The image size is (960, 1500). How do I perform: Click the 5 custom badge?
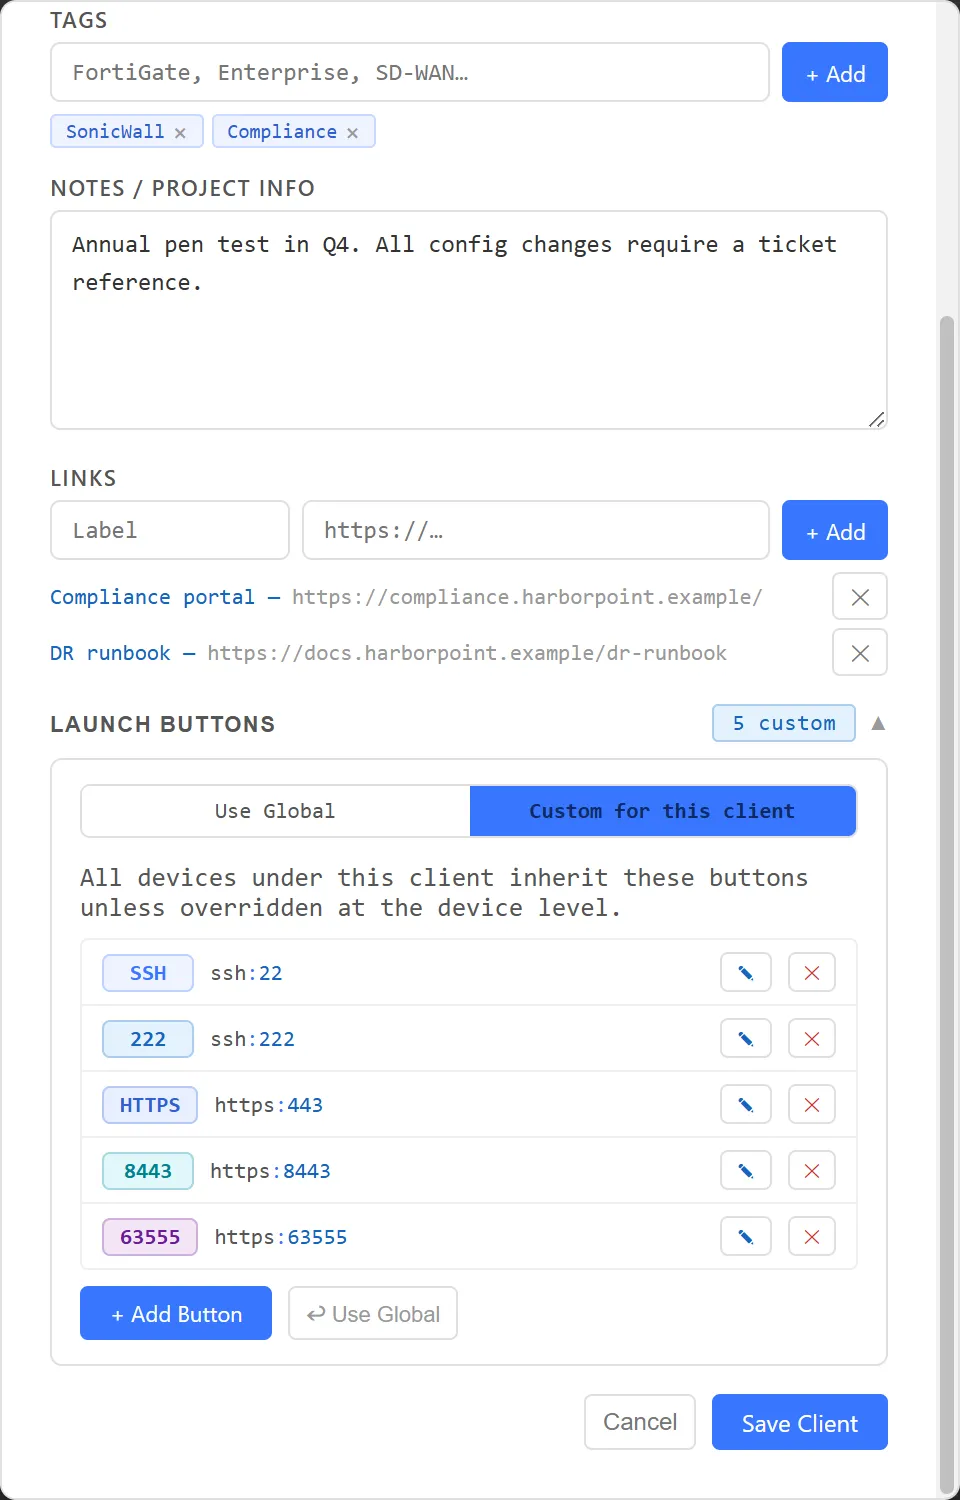pos(784,723)
